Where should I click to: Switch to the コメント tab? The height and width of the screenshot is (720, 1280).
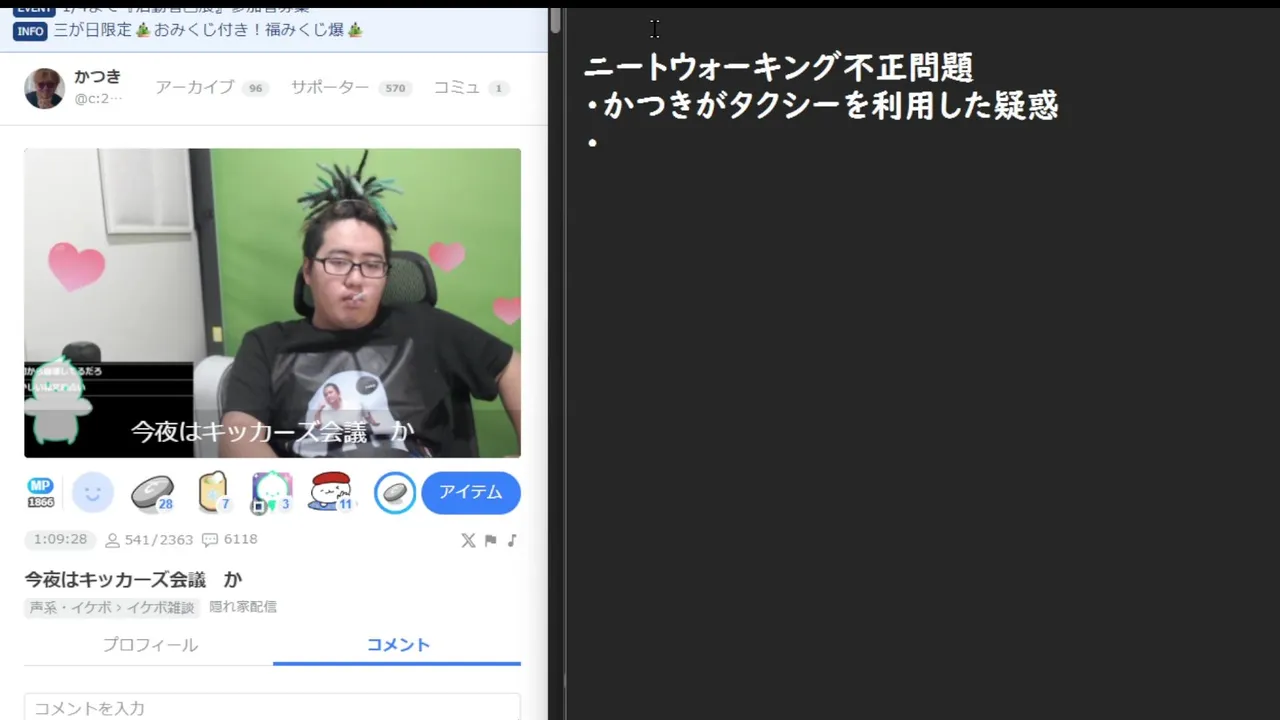click(397, 645)
